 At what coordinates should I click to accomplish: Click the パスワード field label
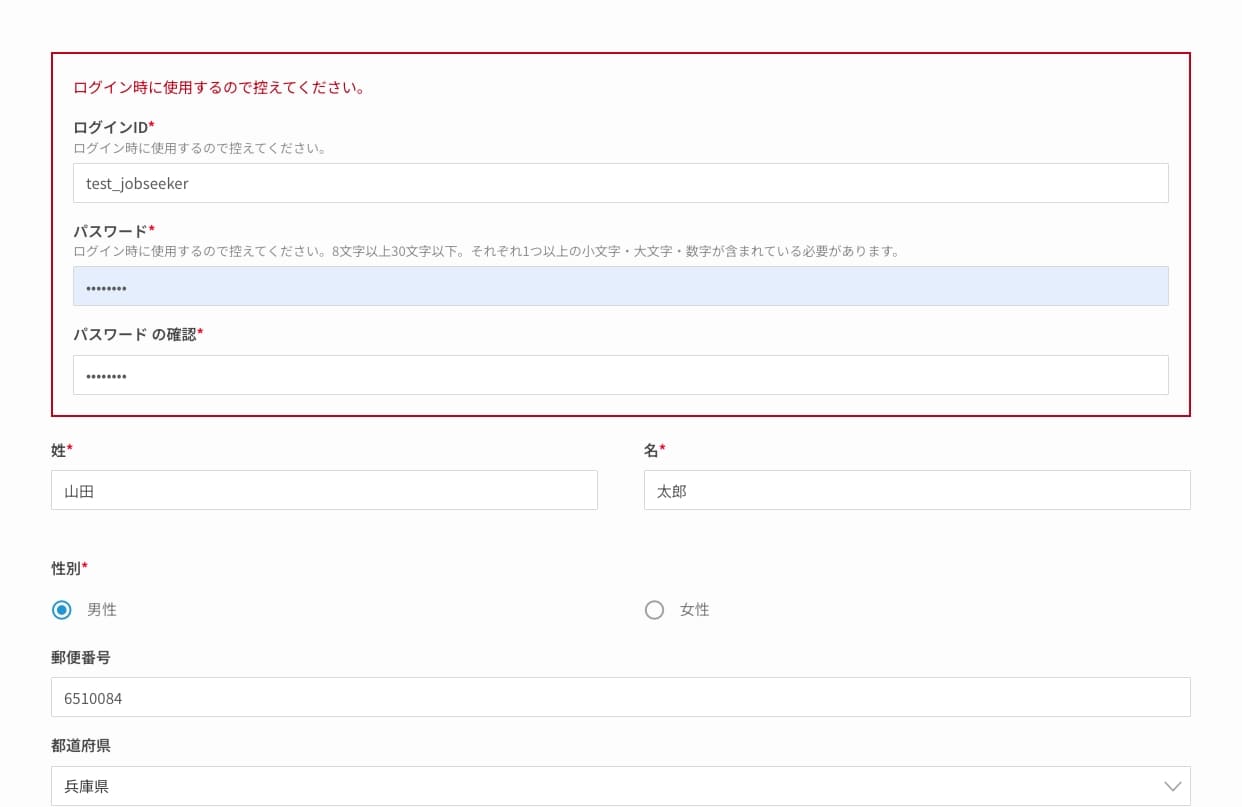[112, 231]
